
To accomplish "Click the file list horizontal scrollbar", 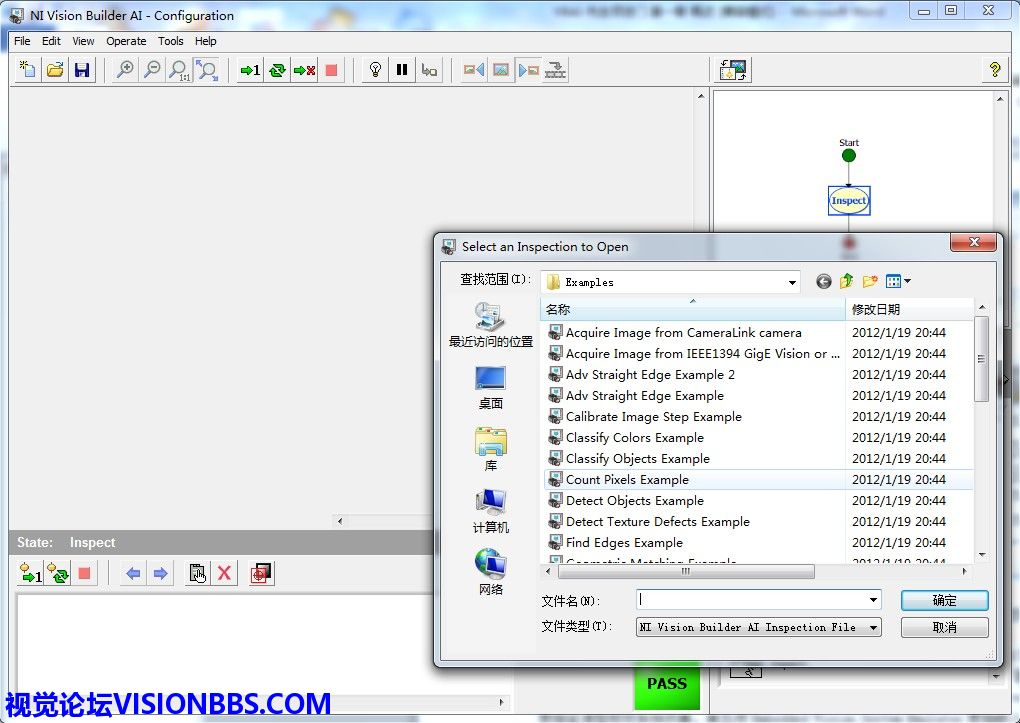I will pyautogui.click(x=685, y=572).
